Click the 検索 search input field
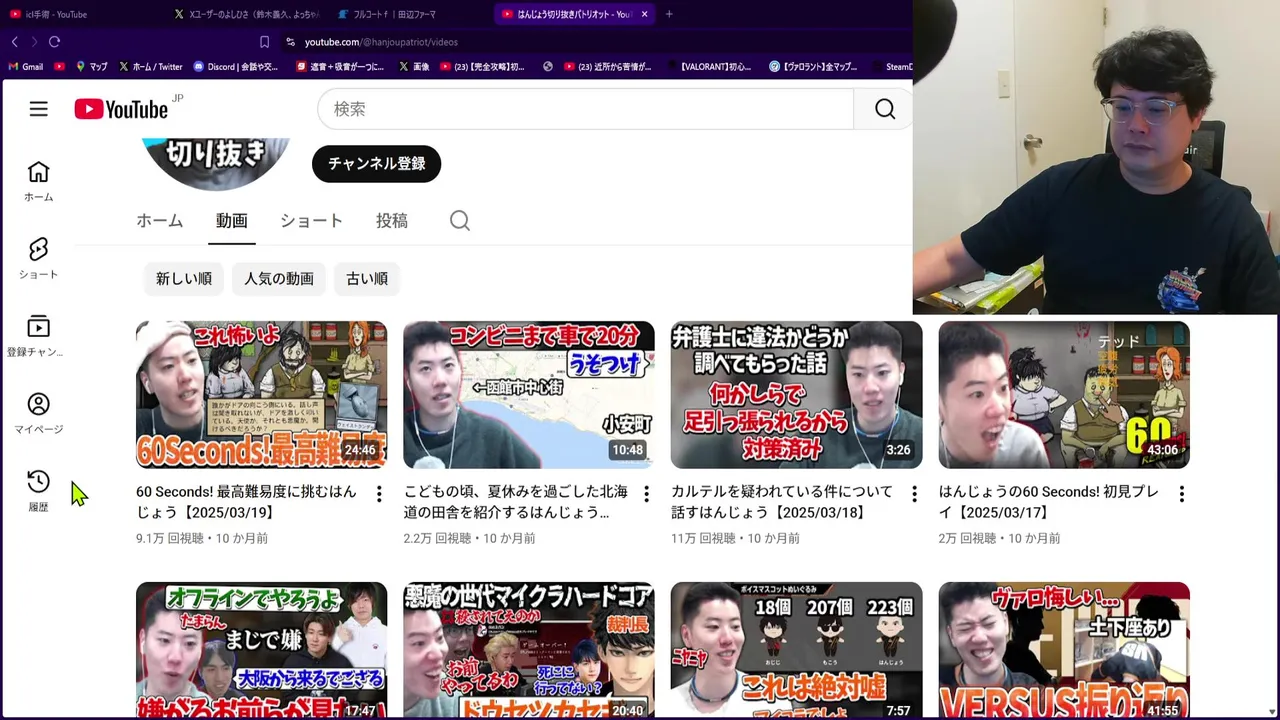Screen dimensions: 1280x720 coord(586,109)
